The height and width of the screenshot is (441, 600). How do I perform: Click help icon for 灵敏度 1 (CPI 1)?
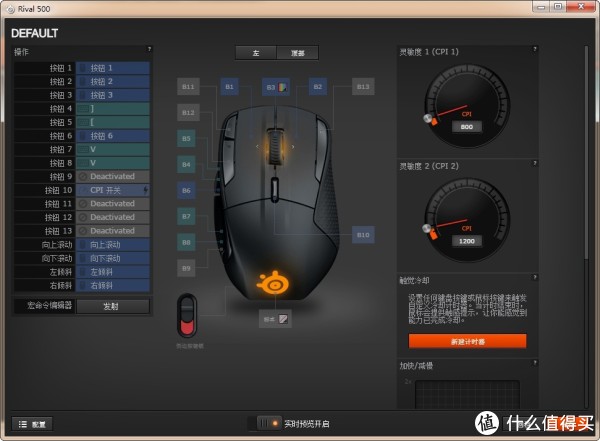tap(535, 49)
